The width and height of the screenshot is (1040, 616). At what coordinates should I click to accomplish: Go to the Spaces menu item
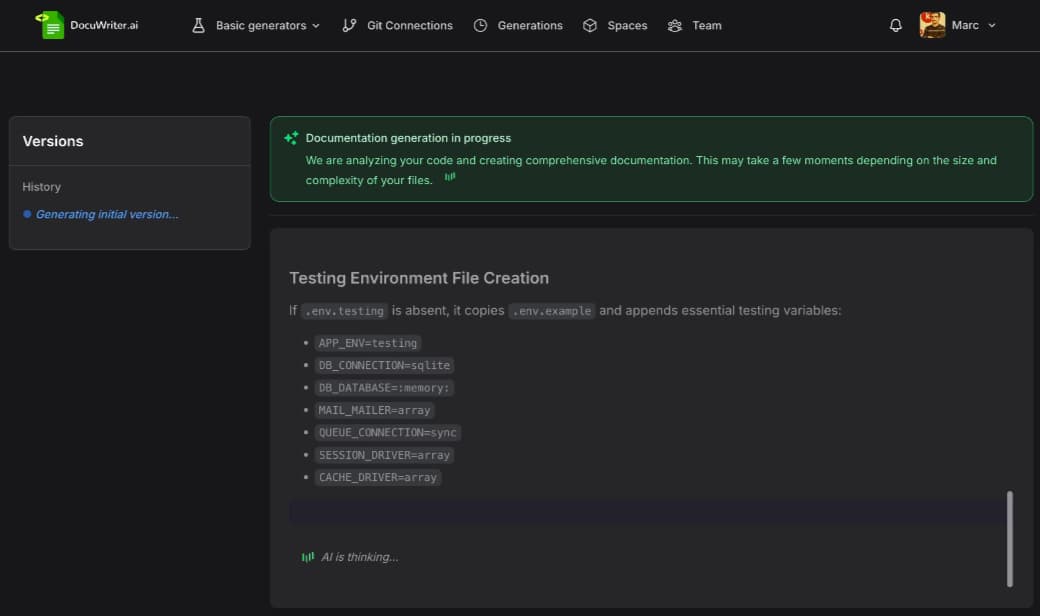627,25
